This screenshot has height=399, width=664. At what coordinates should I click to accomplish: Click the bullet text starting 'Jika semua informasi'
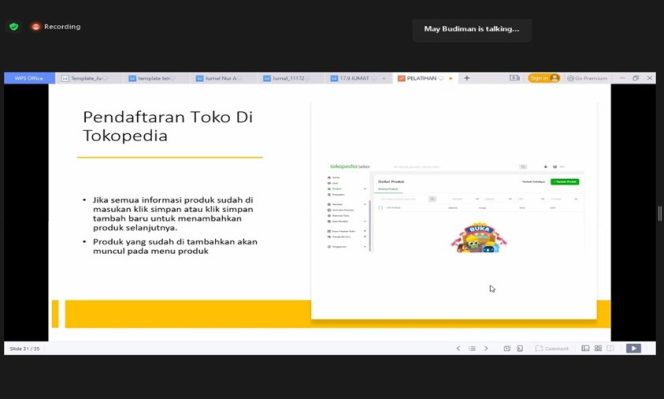click(x=173, y=213)
